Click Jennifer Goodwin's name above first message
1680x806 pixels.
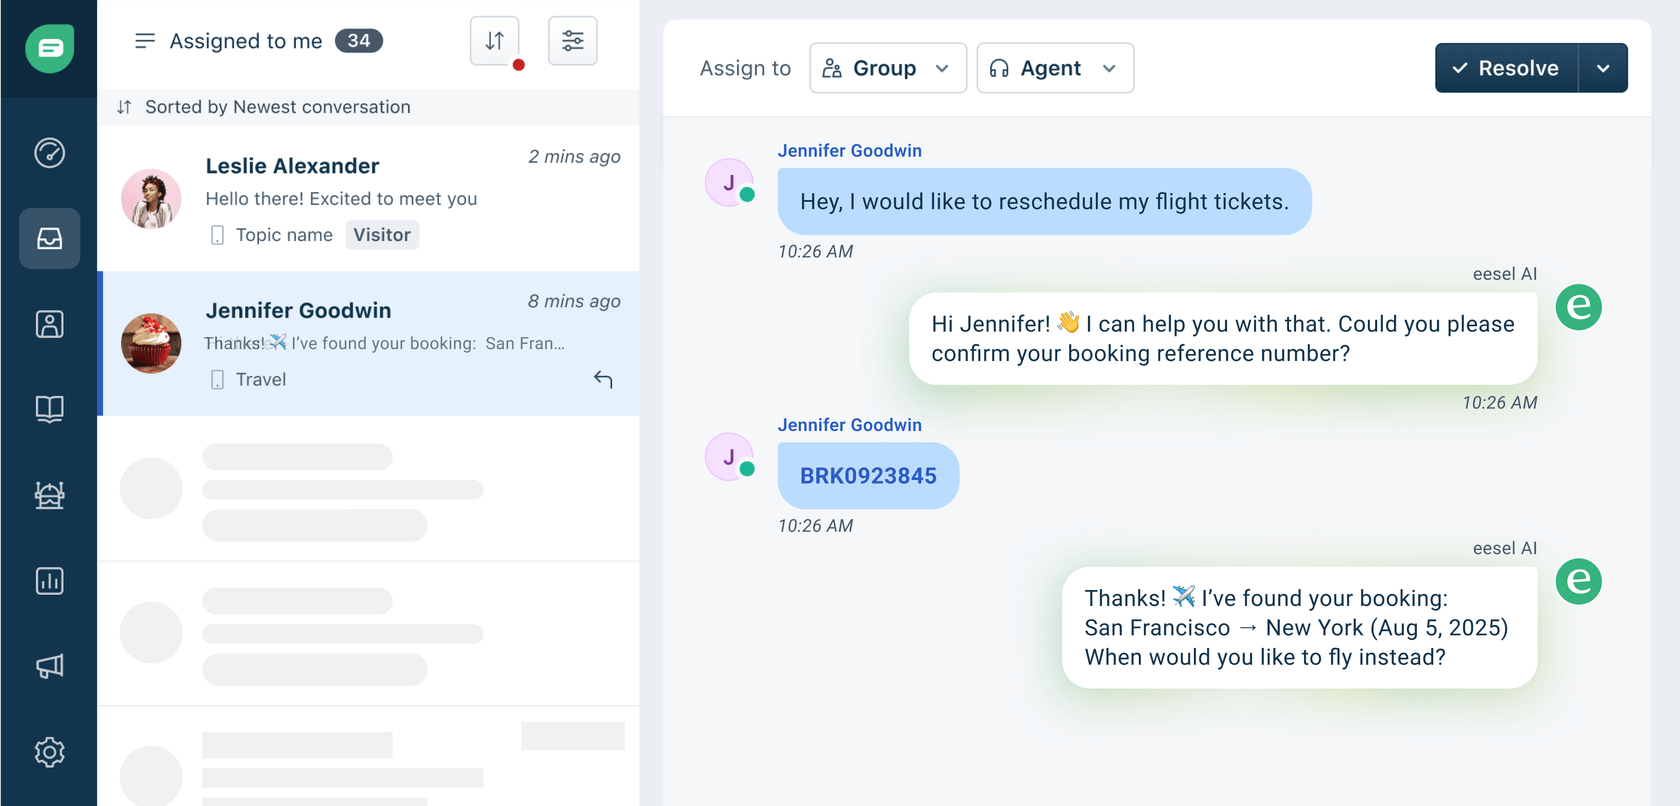point(850,151)
